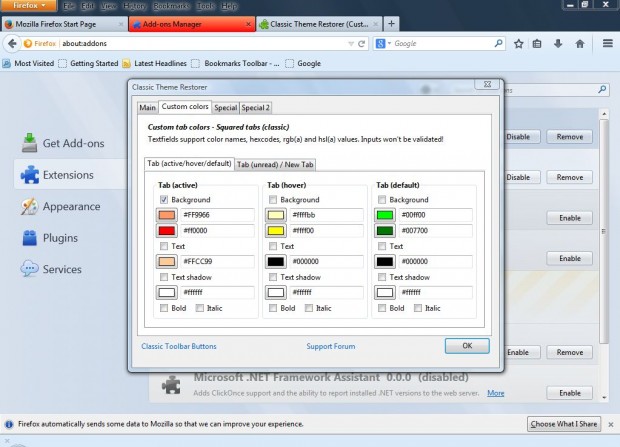The height and width of the screenshot is (447, 620).
Task: Click Choose What I Share button
Action: tap(564, 424)
